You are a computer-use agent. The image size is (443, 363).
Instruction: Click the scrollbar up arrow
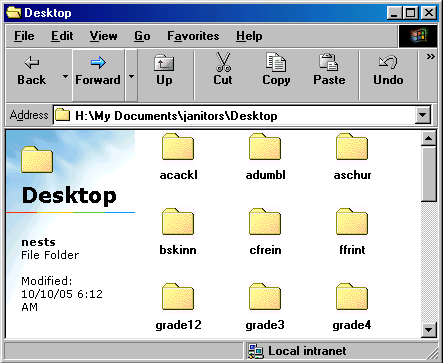click(x=429, y=138)
